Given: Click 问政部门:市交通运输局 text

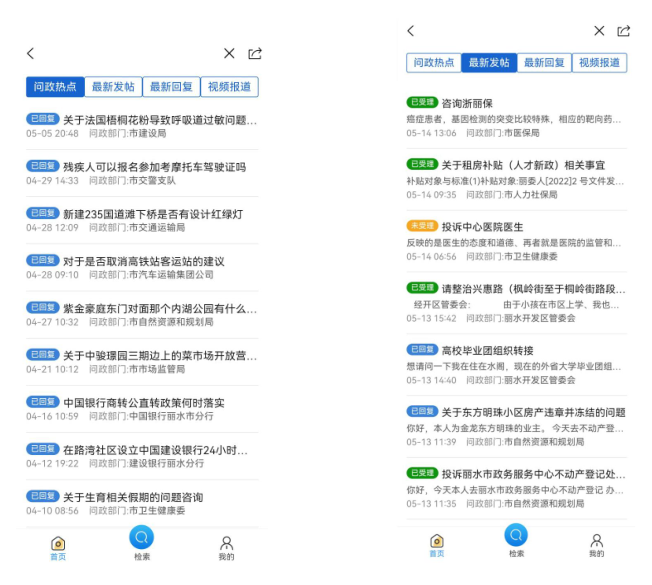Looking at the screenshot, I should (x=137, y=227).
